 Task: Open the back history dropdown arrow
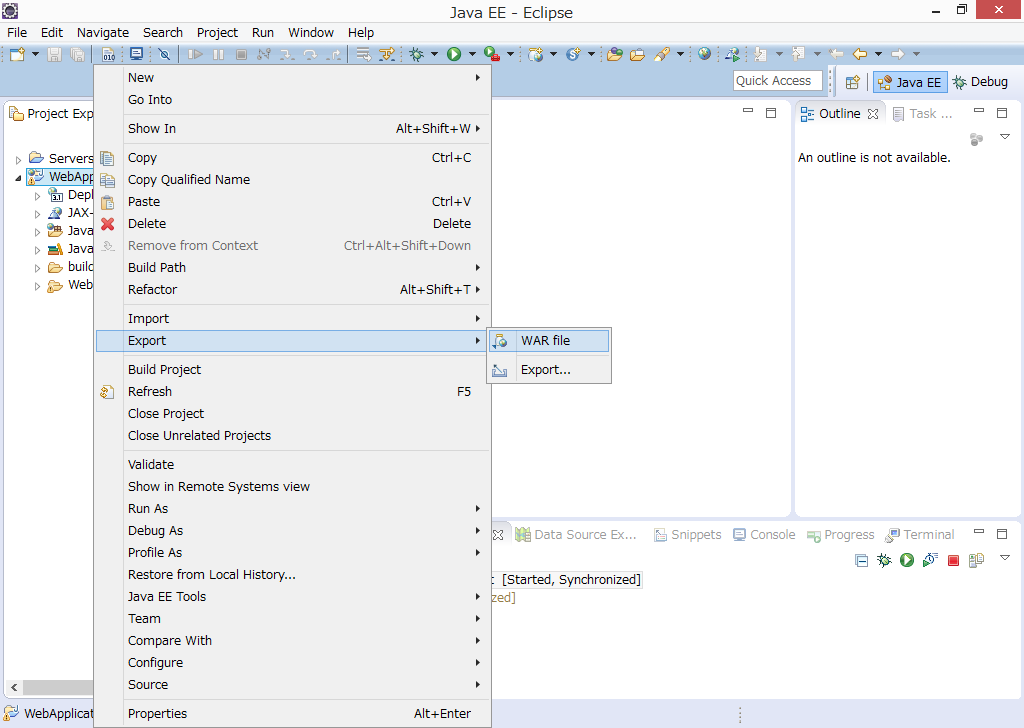(878, 54)
